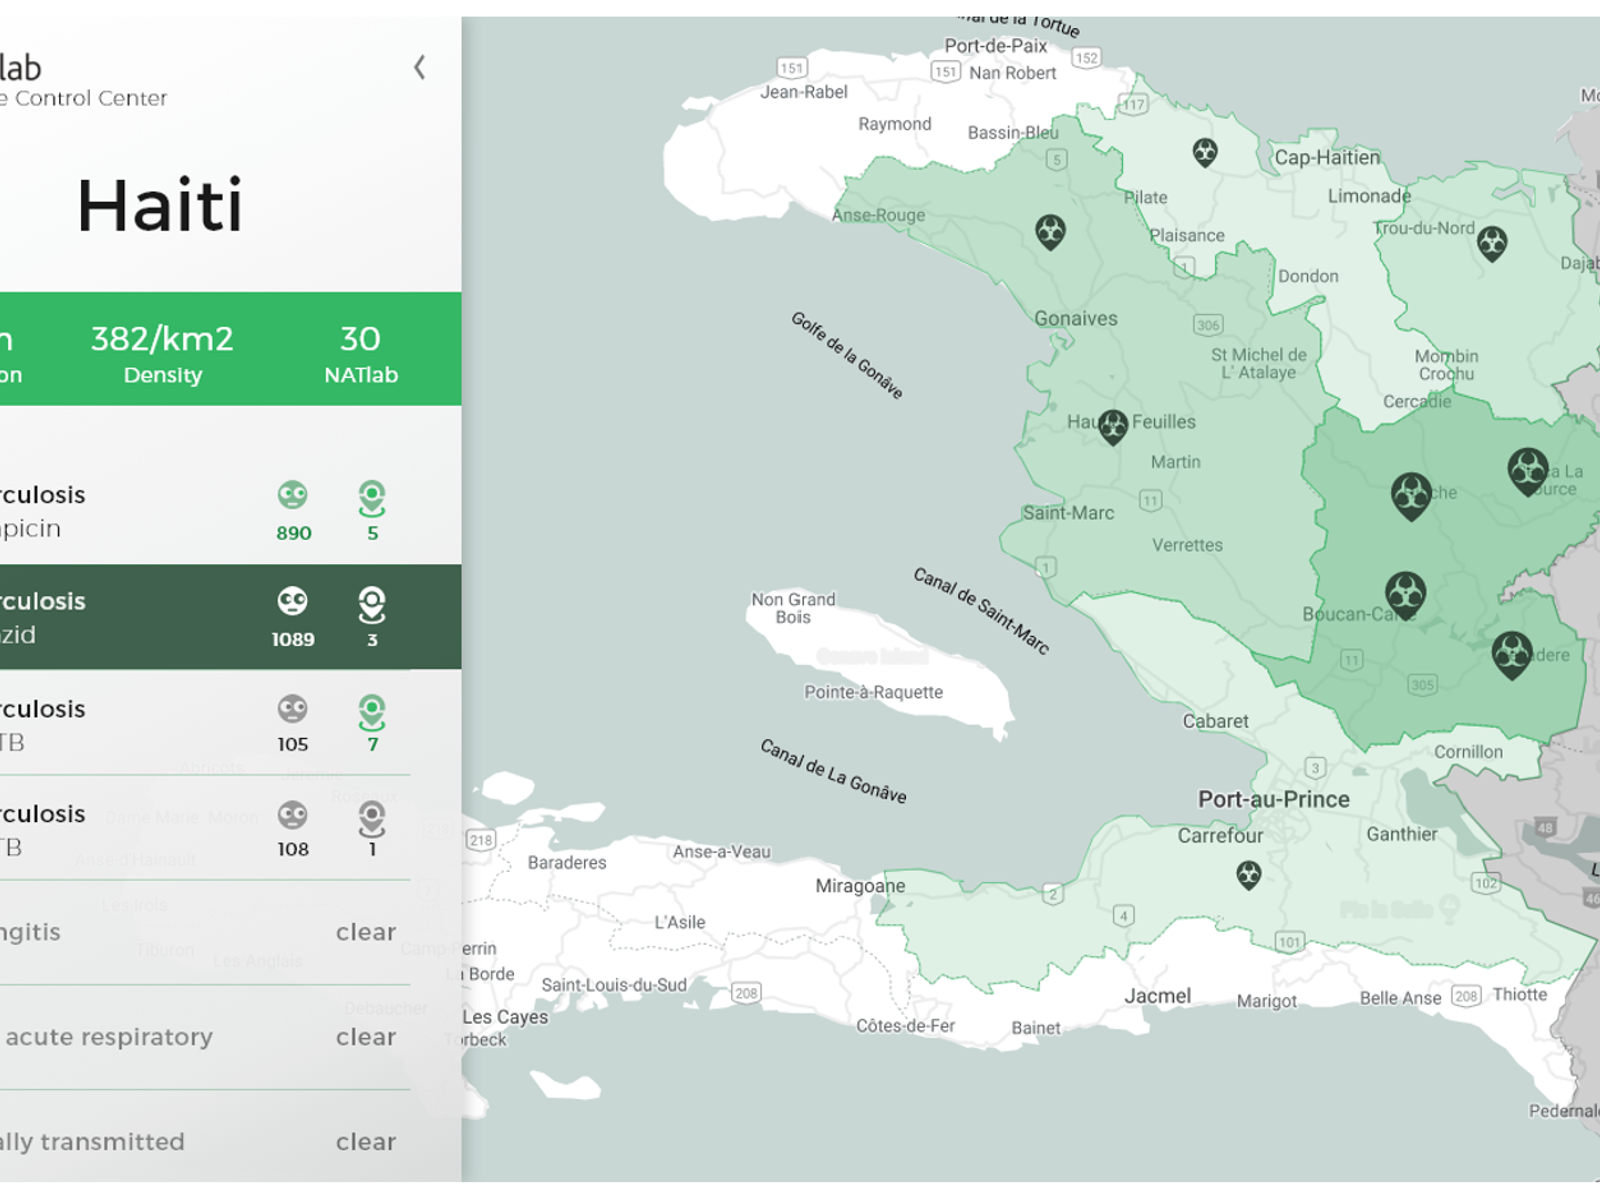
Task: Click the gray face icon above 105
Action: click(x=292, y=709)
